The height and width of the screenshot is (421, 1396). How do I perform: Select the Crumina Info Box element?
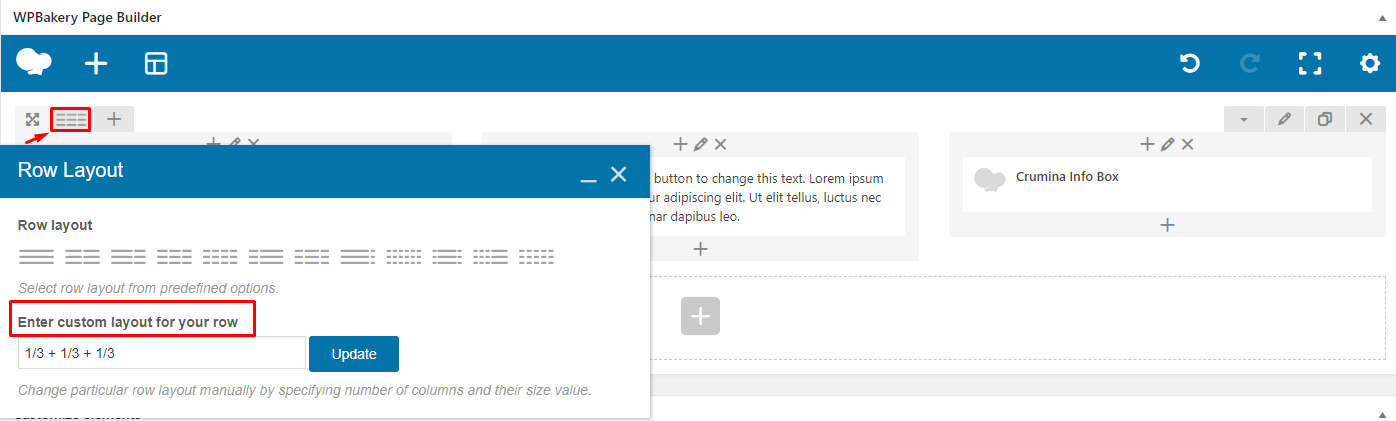click(1166, 183)
